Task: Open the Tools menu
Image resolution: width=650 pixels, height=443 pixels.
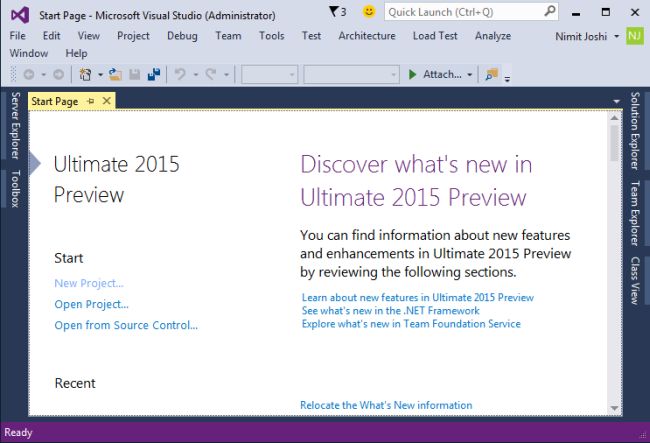Action: coord(272,36)
